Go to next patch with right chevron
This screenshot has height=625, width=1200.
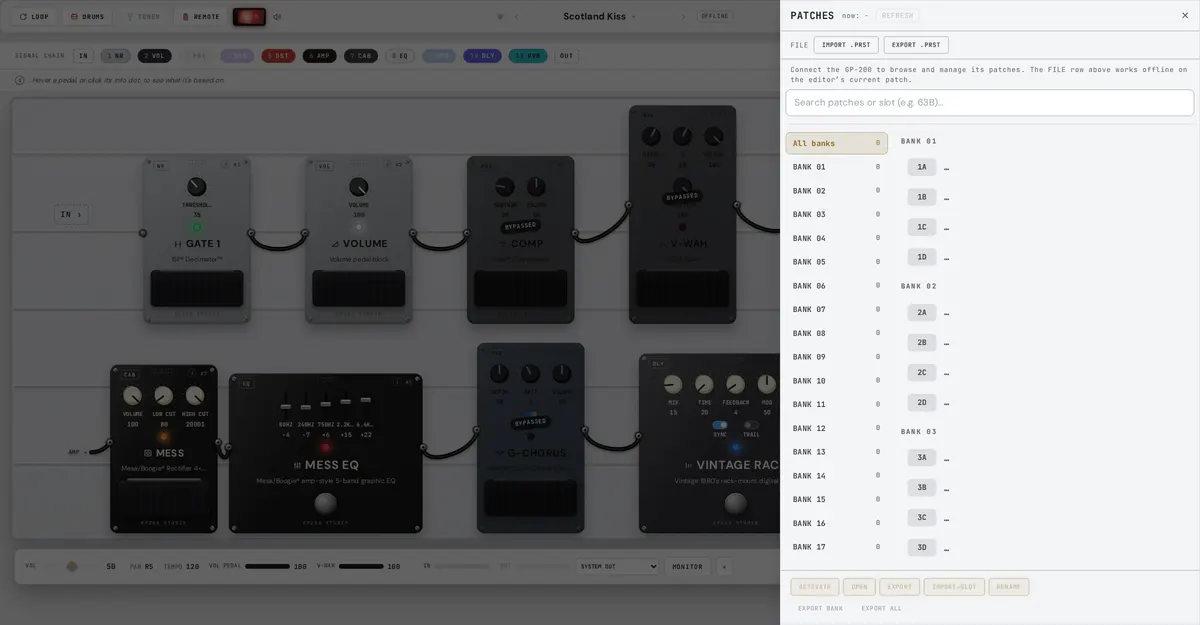point(684,16)
